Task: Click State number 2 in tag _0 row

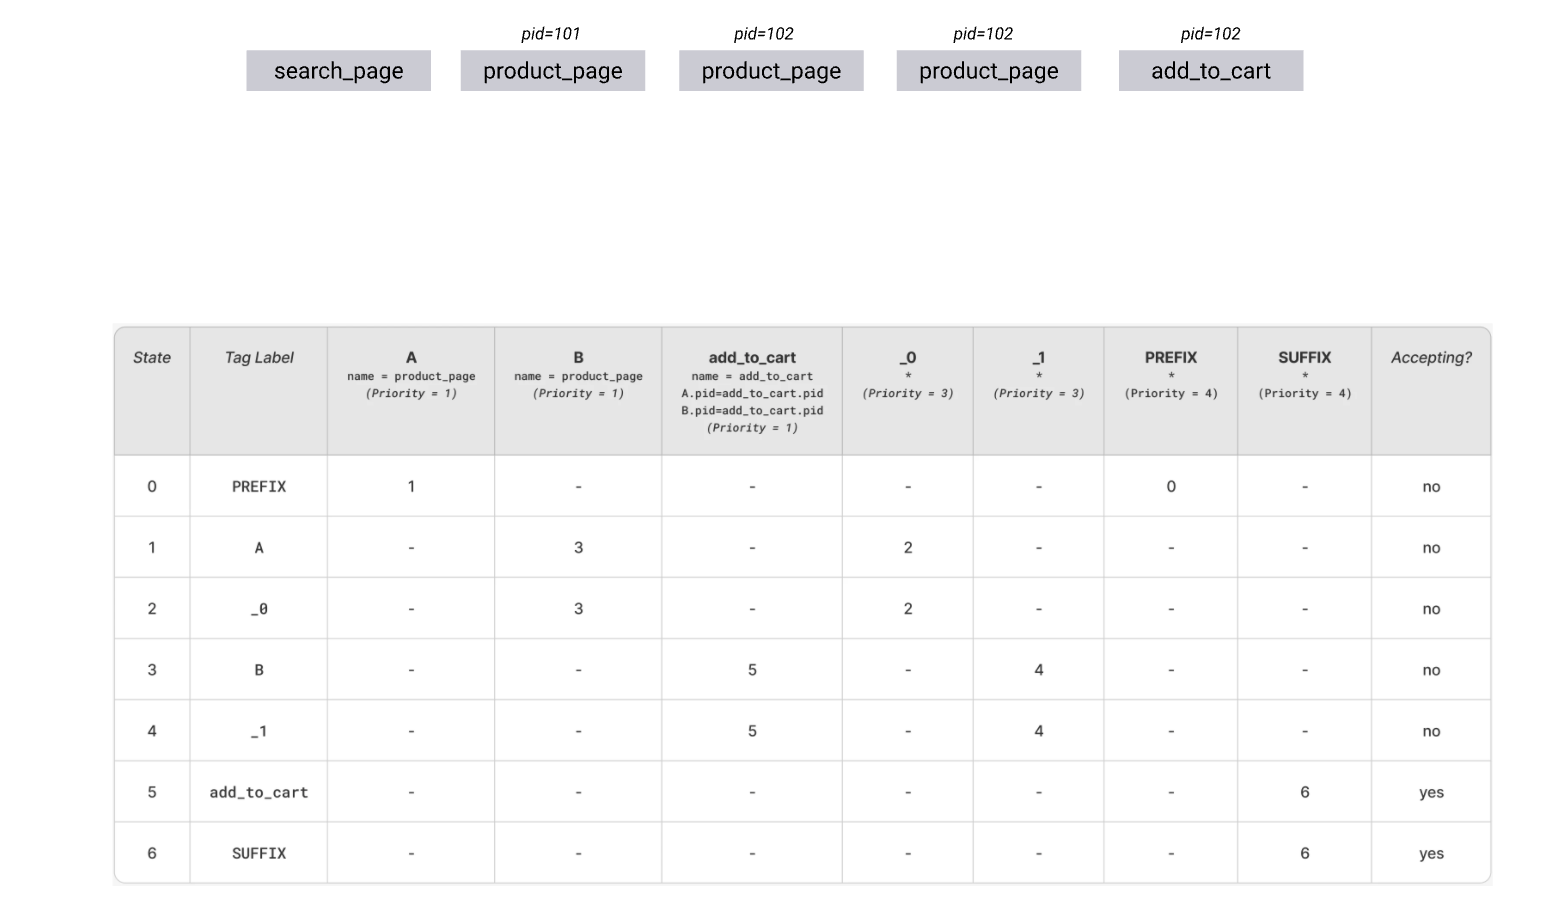Action: pyautogui.click(x=152, y=608)
